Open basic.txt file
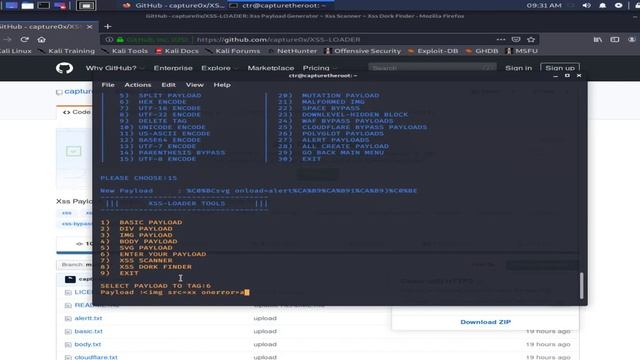 pyautogui.click(x=89, y=331)
